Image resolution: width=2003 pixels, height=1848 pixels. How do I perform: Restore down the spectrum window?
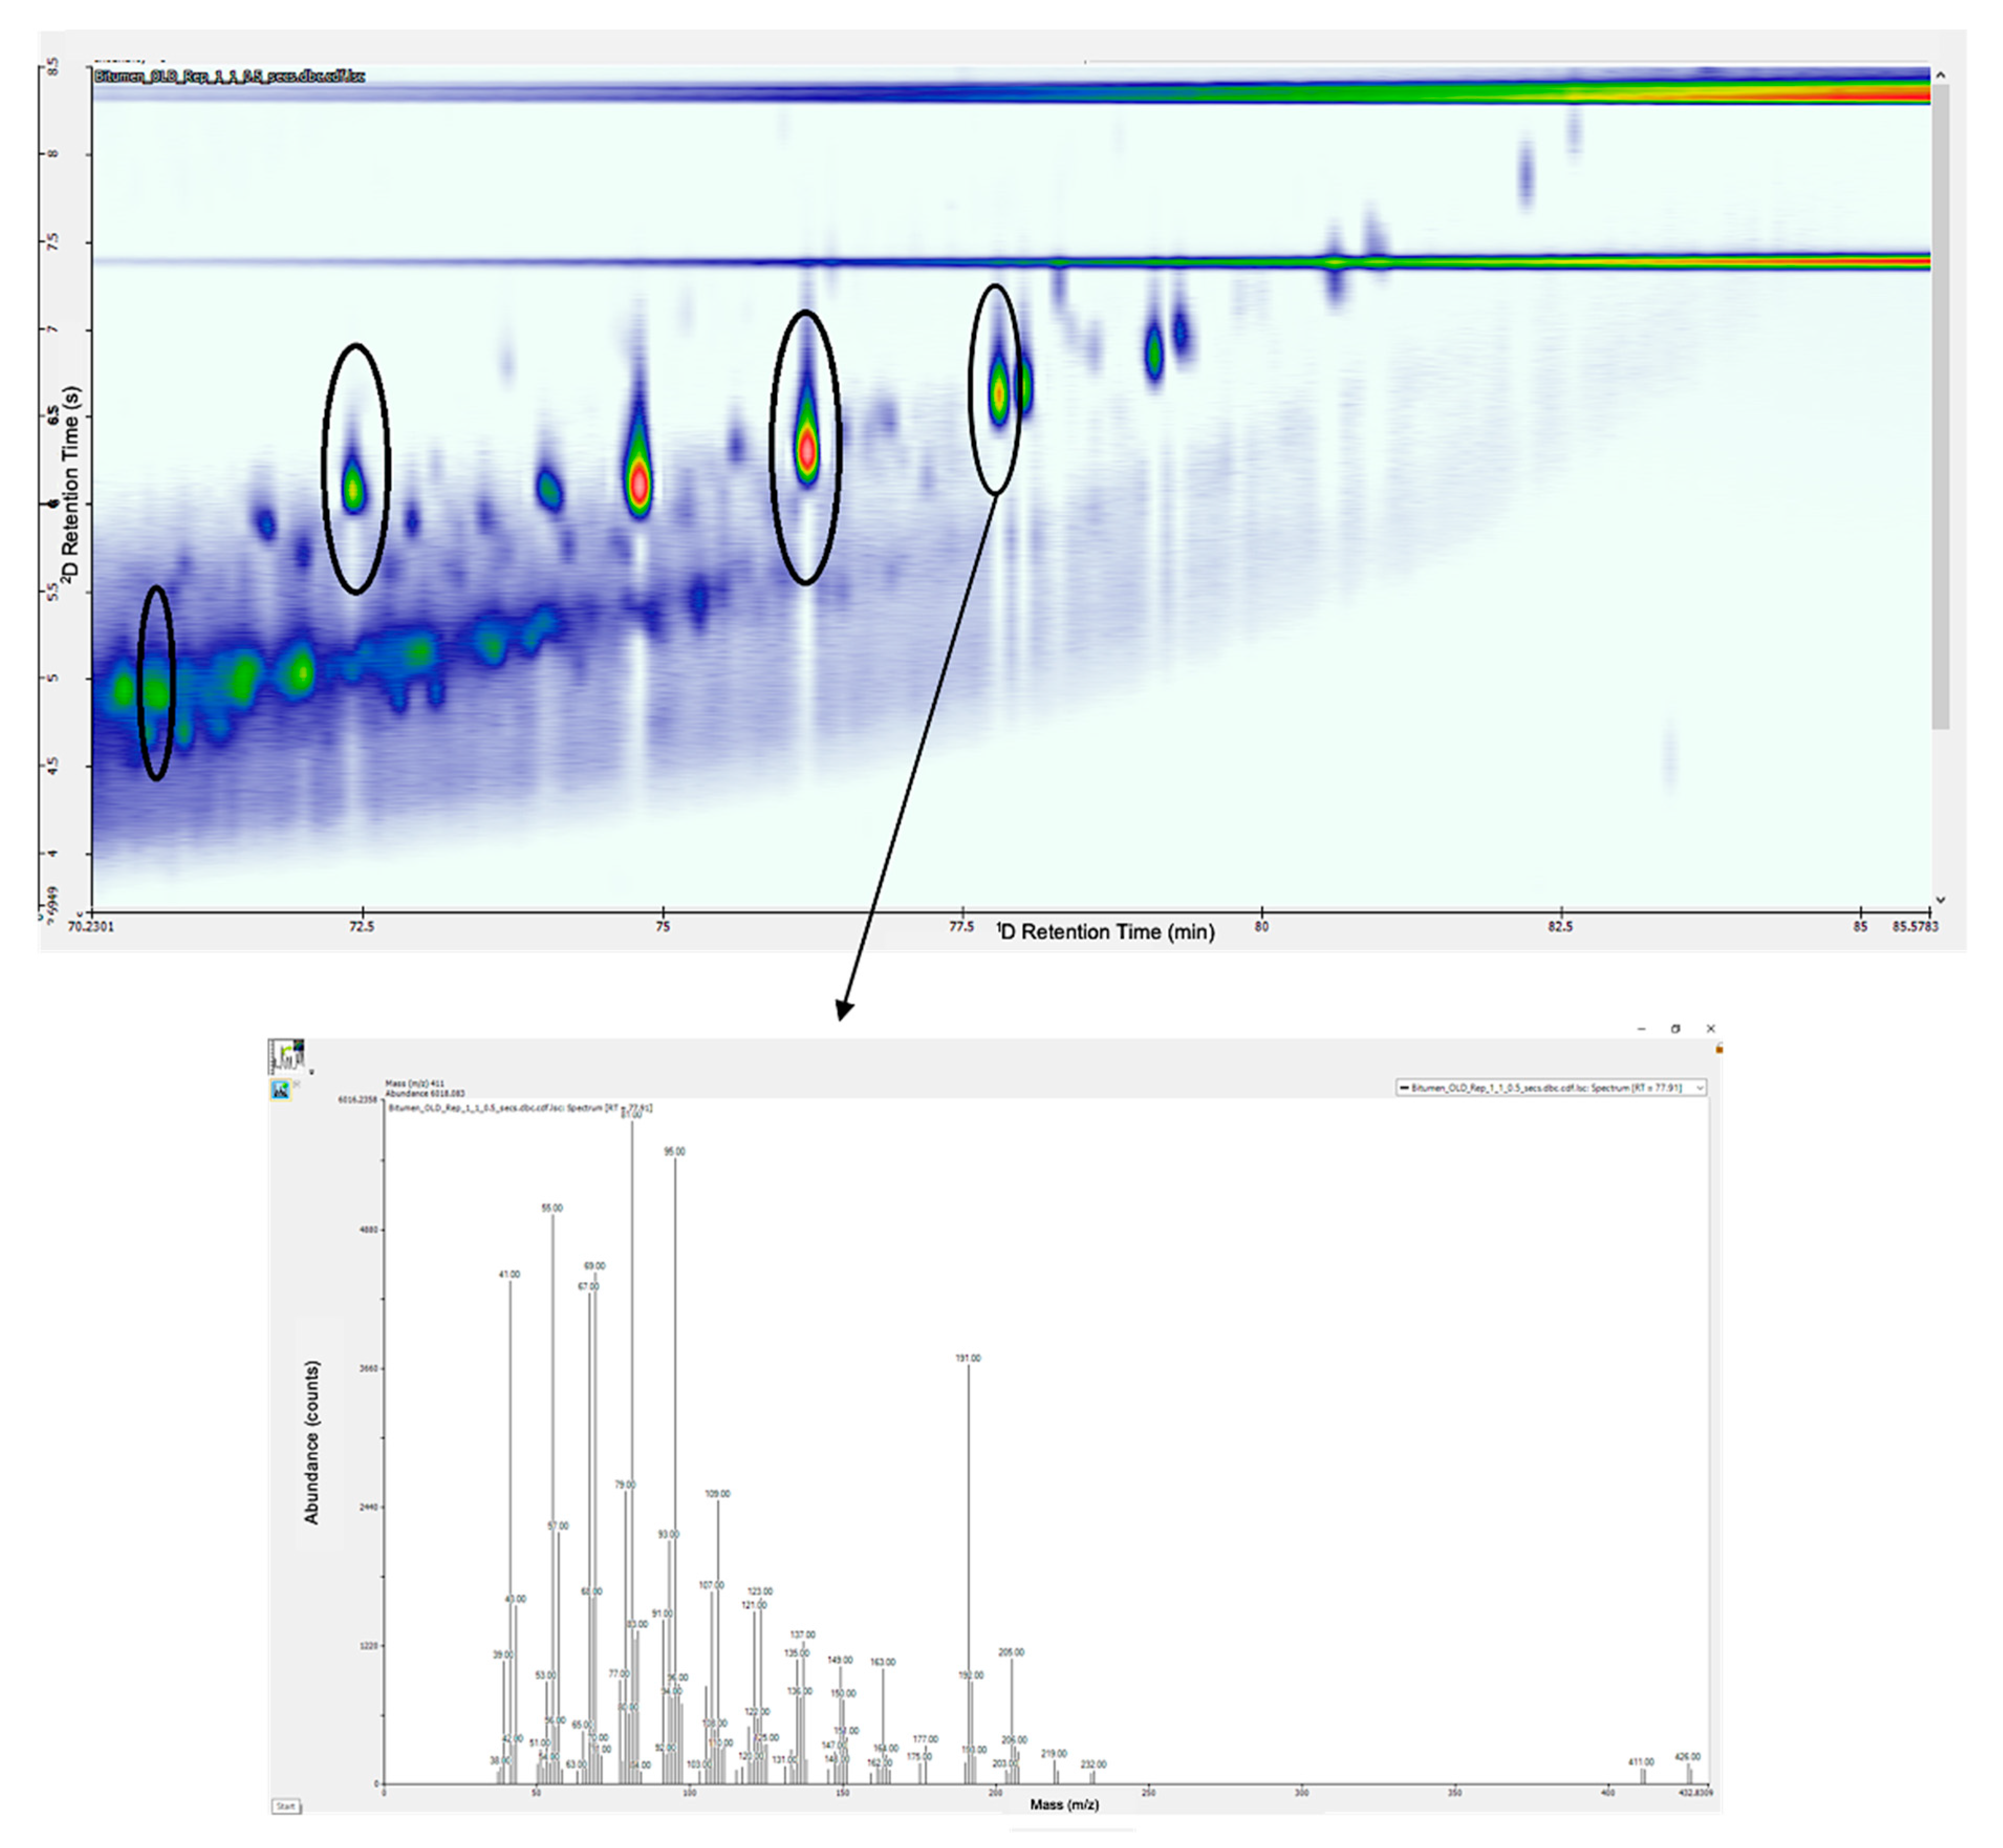click(x=1675, y=1028)
